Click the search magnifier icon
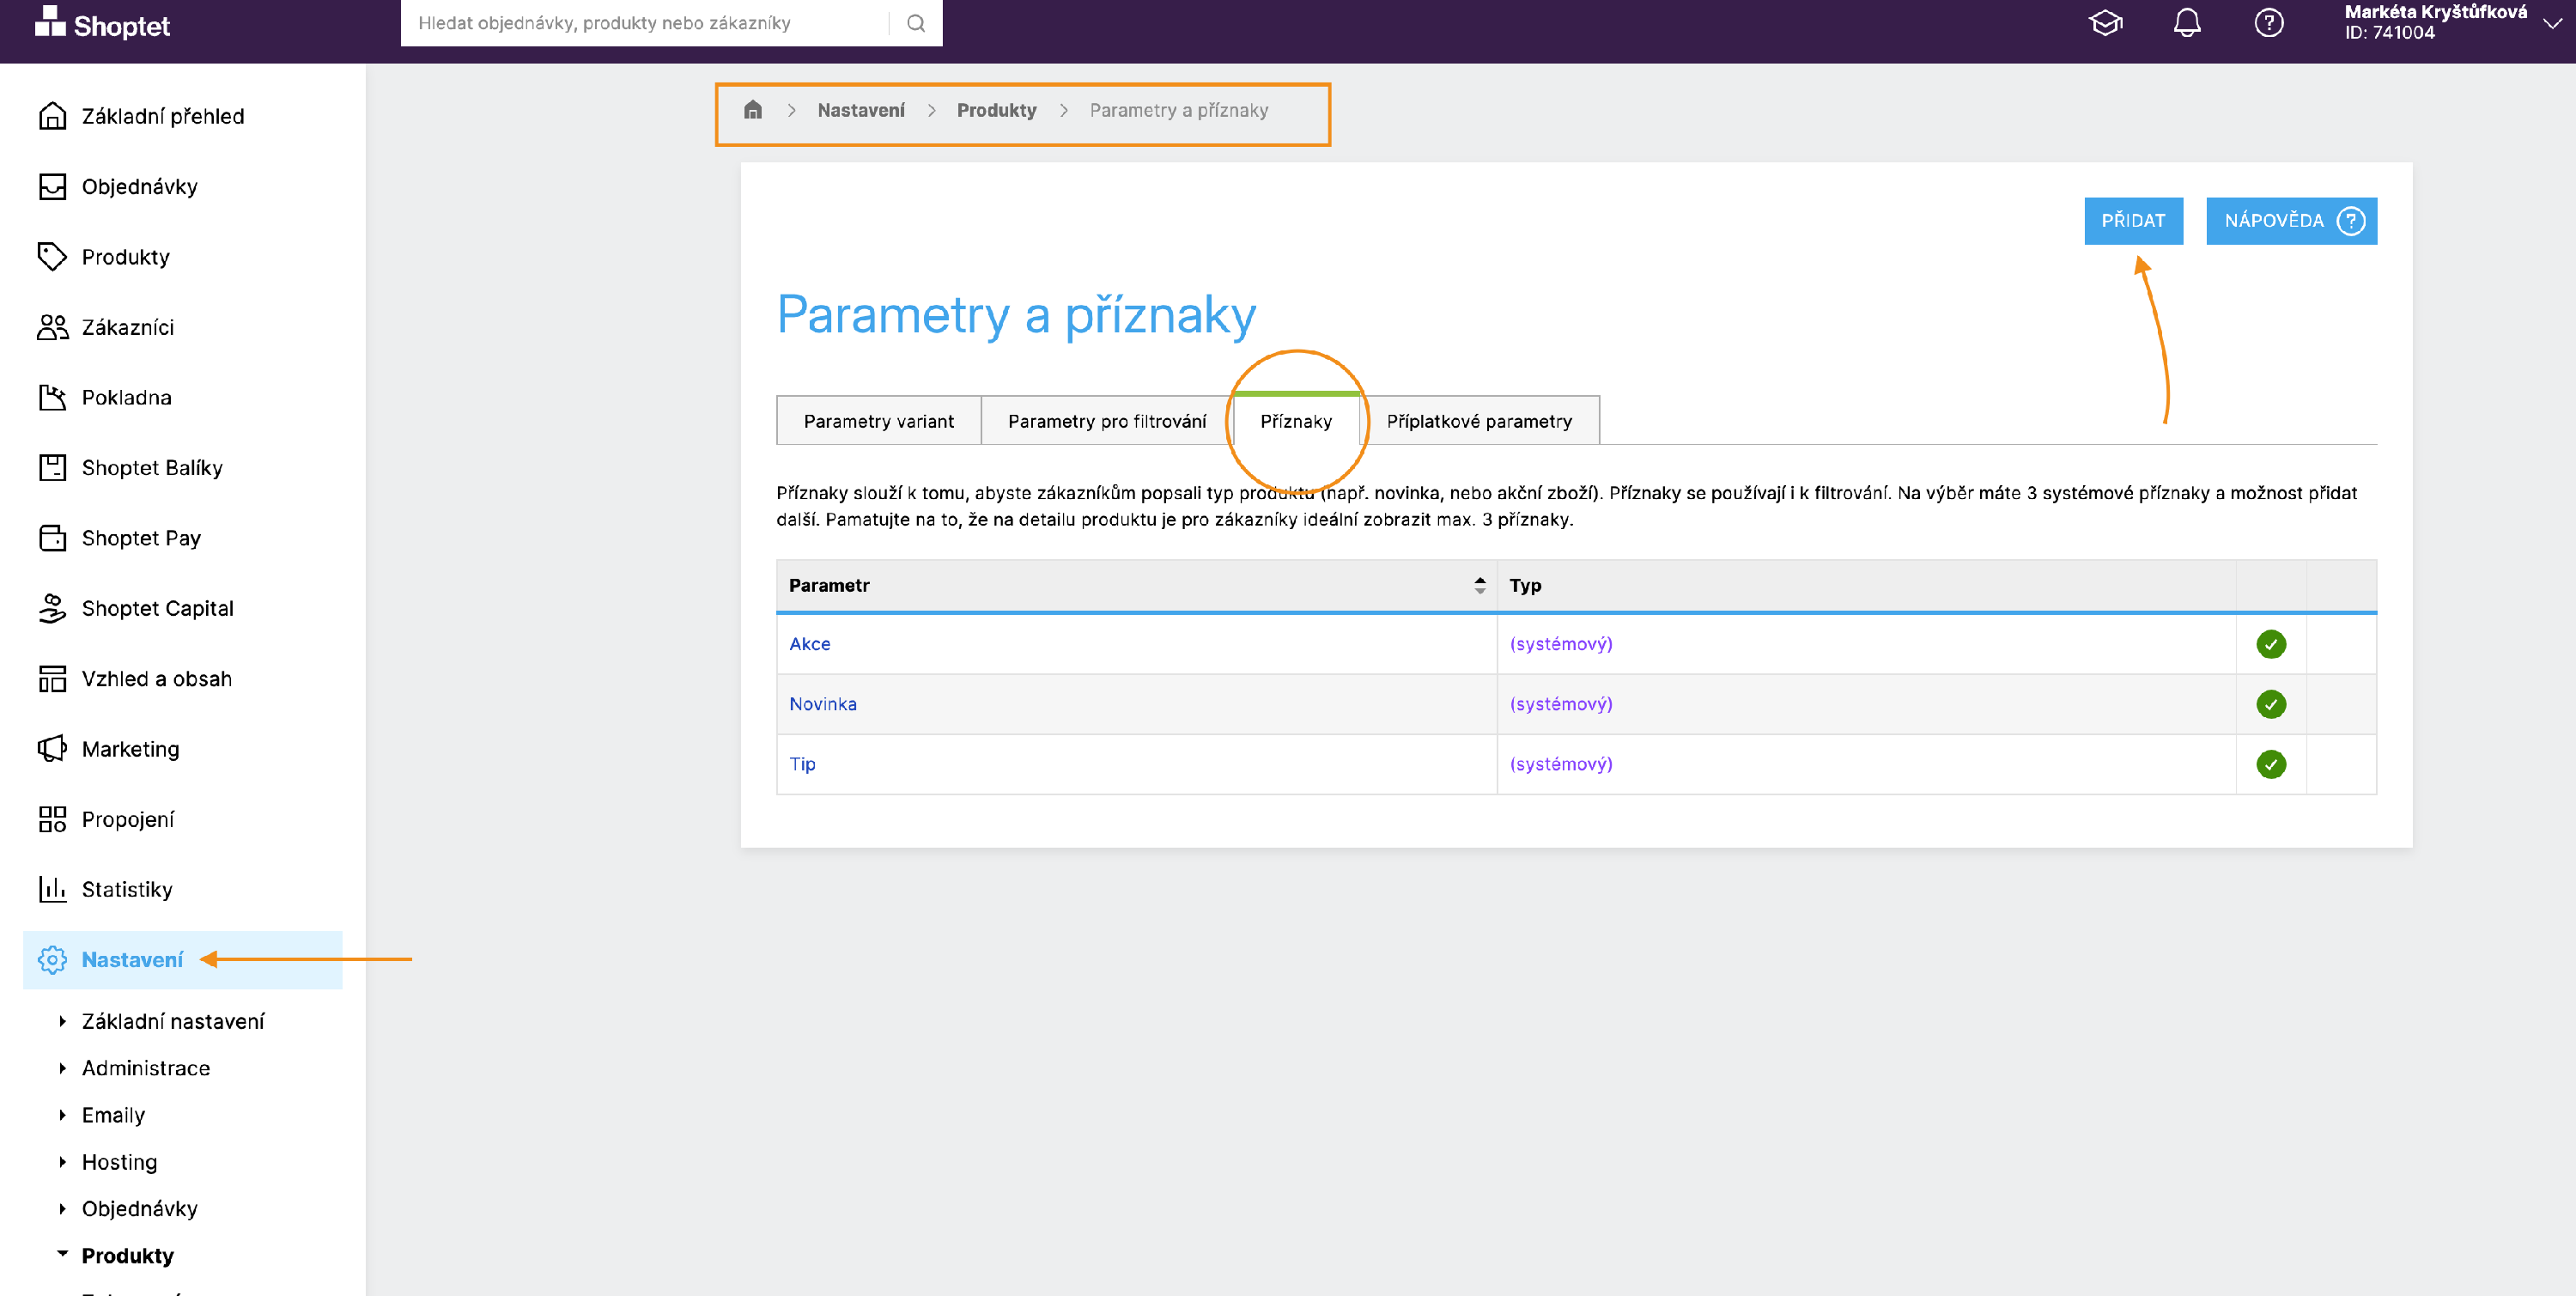2576x1296 pixels. pyautogui.click(x=915, y=23)
